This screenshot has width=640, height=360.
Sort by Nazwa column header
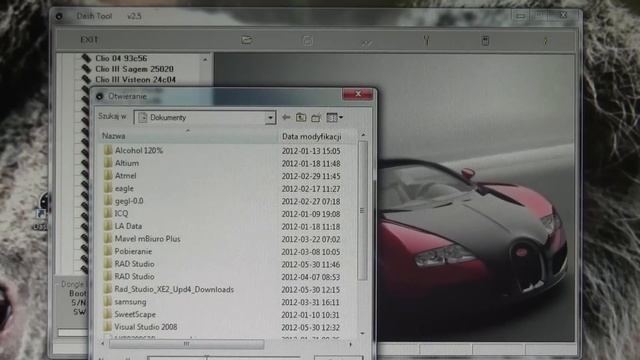(x=188, y=136)
